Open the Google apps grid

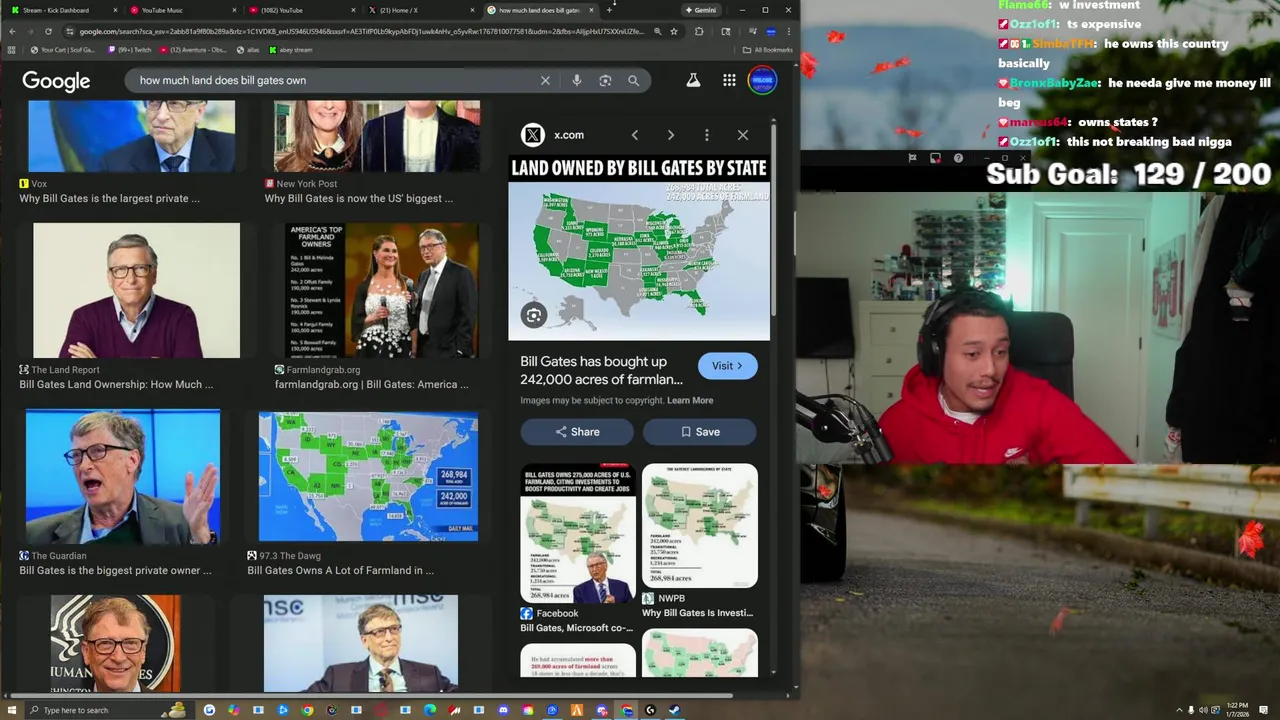pyautogui.click(x=729, y=80)
